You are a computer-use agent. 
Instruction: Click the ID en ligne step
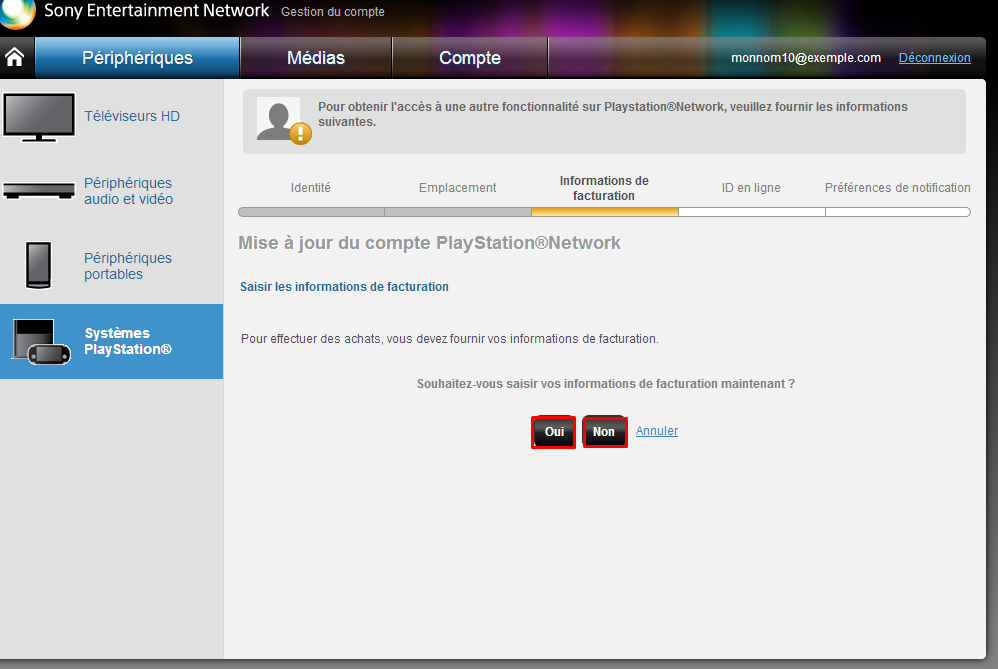(x=751, y=188)
